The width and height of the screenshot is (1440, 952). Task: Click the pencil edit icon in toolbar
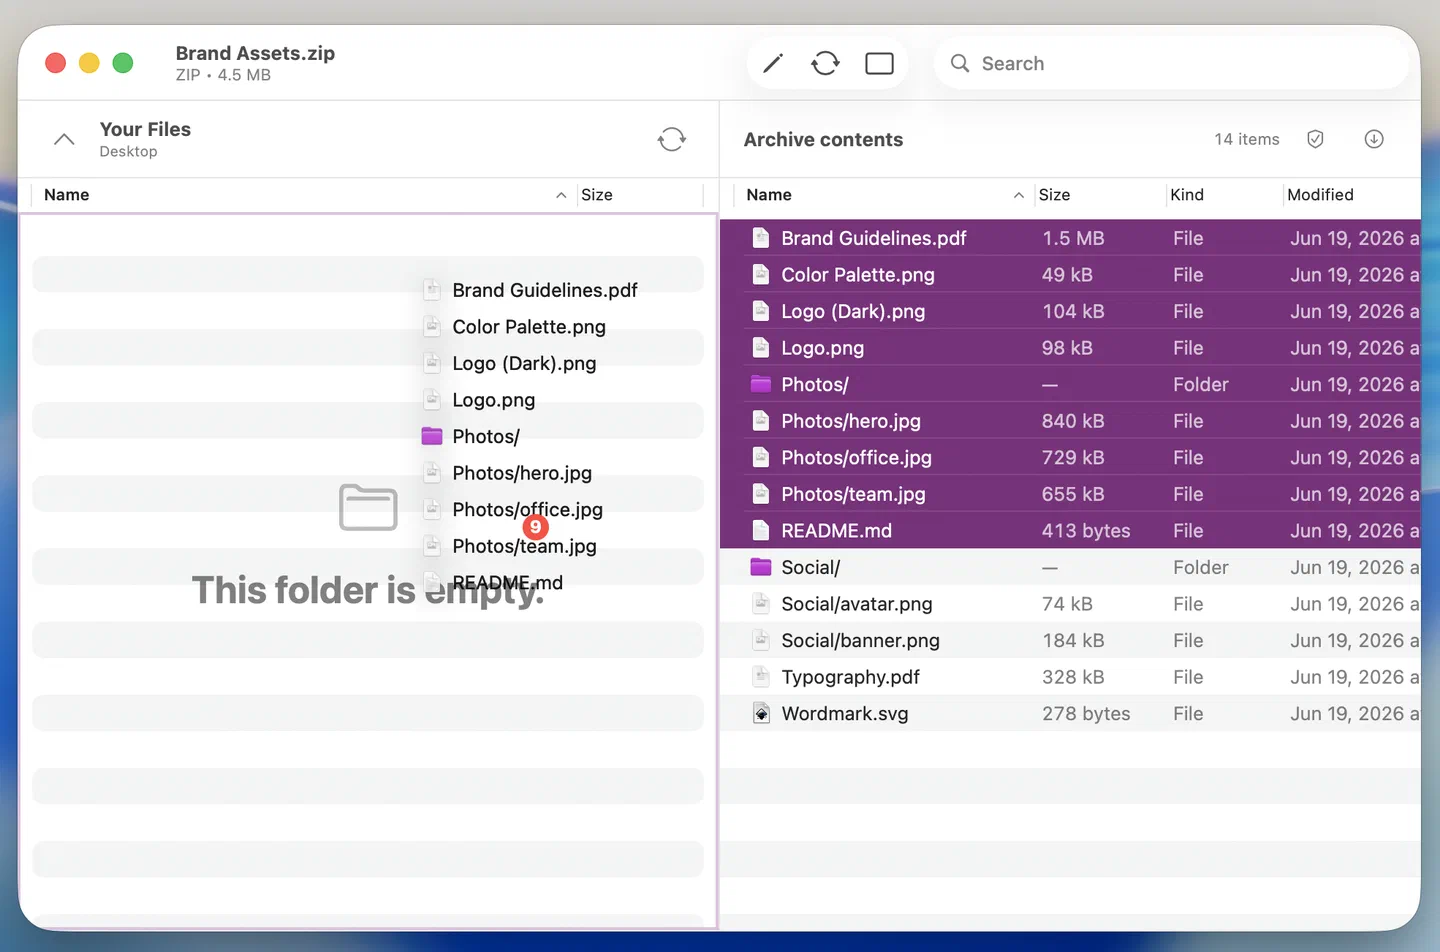(772, 64)
